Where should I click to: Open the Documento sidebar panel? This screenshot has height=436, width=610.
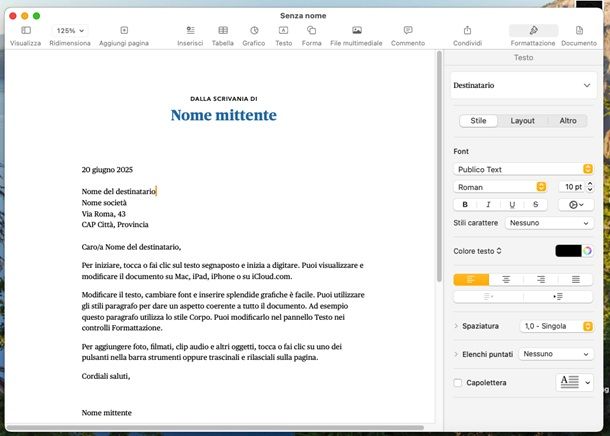coord(578,31)
